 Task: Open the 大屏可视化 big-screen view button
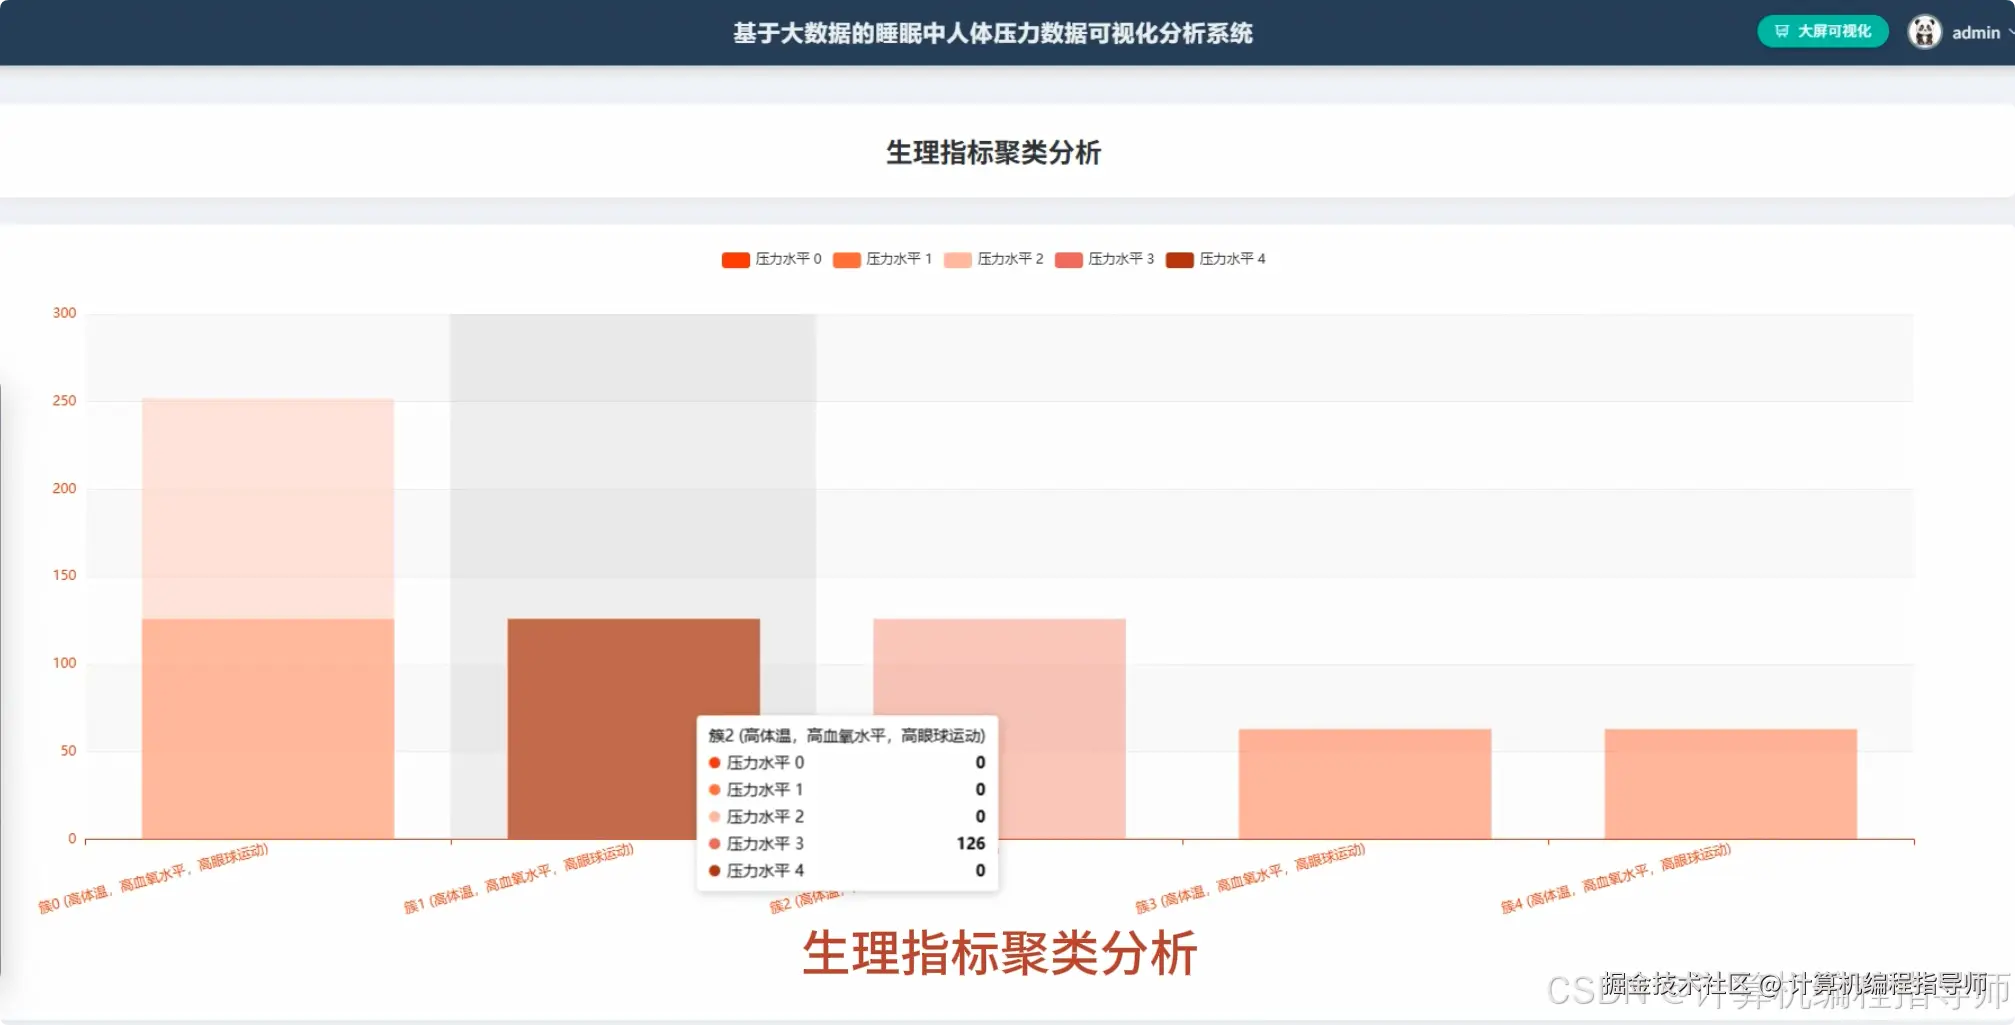(x=1822, y=31)
